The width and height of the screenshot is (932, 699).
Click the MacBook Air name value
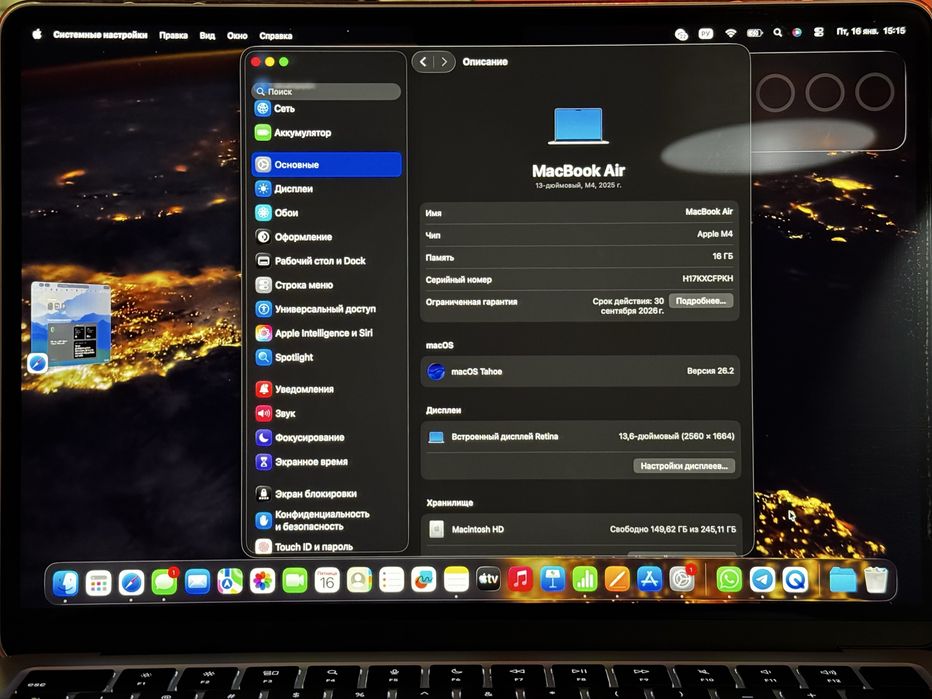(x=709, y=212)
